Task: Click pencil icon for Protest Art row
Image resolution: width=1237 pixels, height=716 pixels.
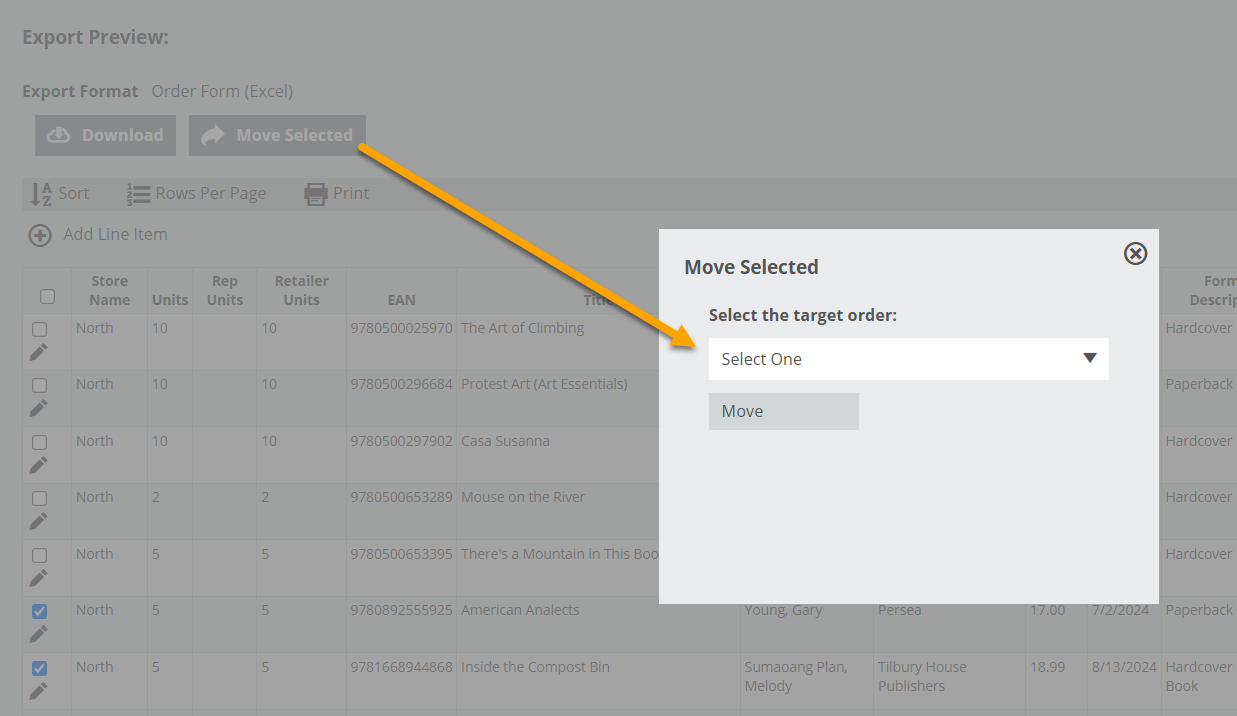Action: tap(38, 408)
